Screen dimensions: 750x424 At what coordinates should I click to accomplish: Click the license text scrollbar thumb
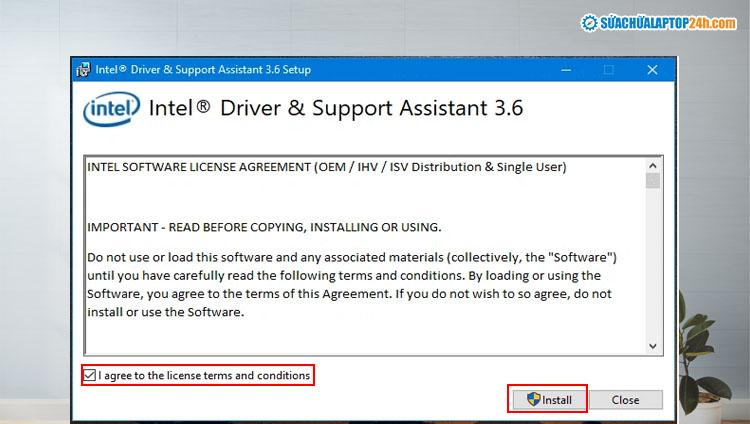[653, 181]
